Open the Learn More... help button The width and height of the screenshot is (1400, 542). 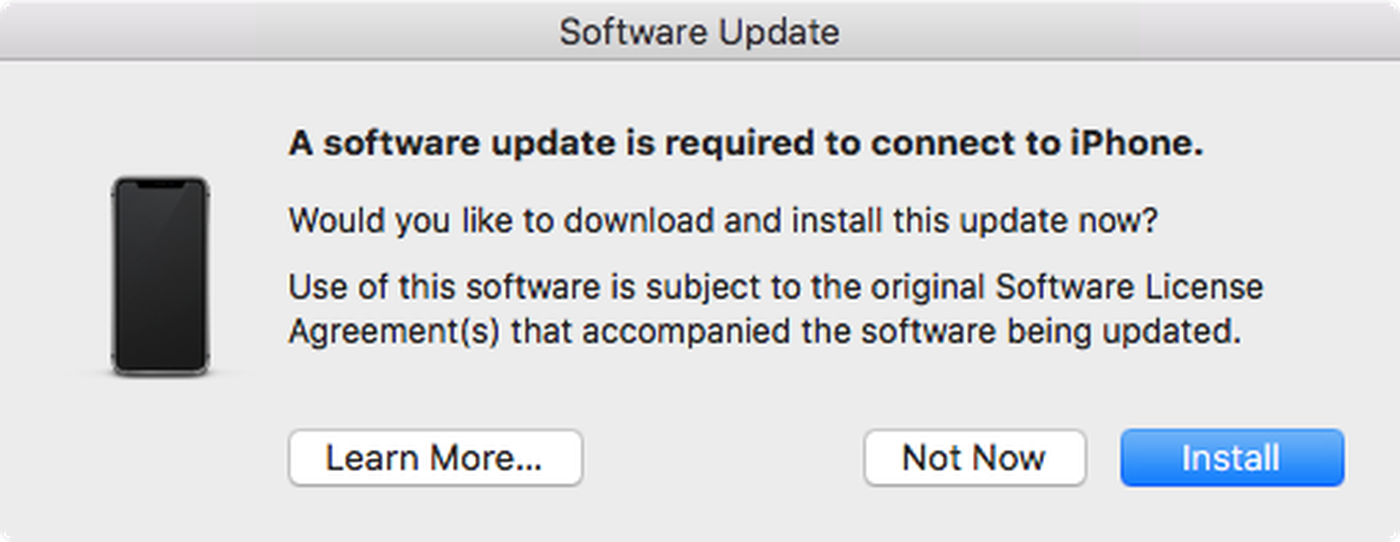click(x=435, y=458)
